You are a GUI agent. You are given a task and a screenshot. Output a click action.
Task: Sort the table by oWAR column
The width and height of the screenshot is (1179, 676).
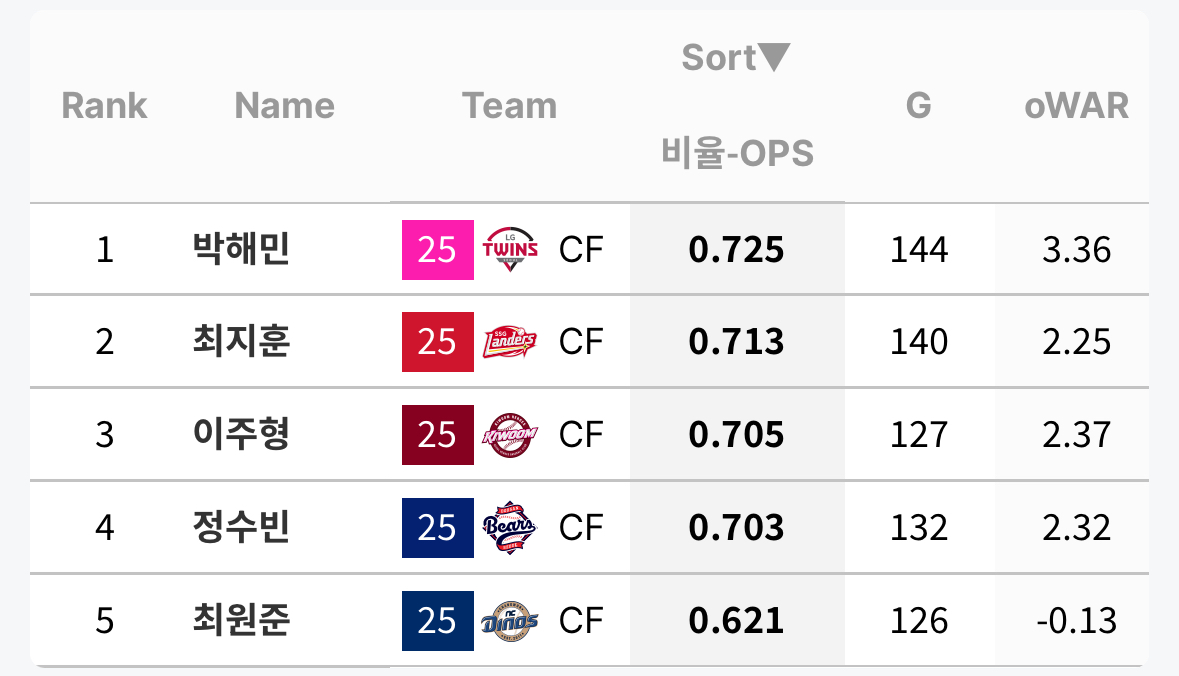tap(1076, 105)
